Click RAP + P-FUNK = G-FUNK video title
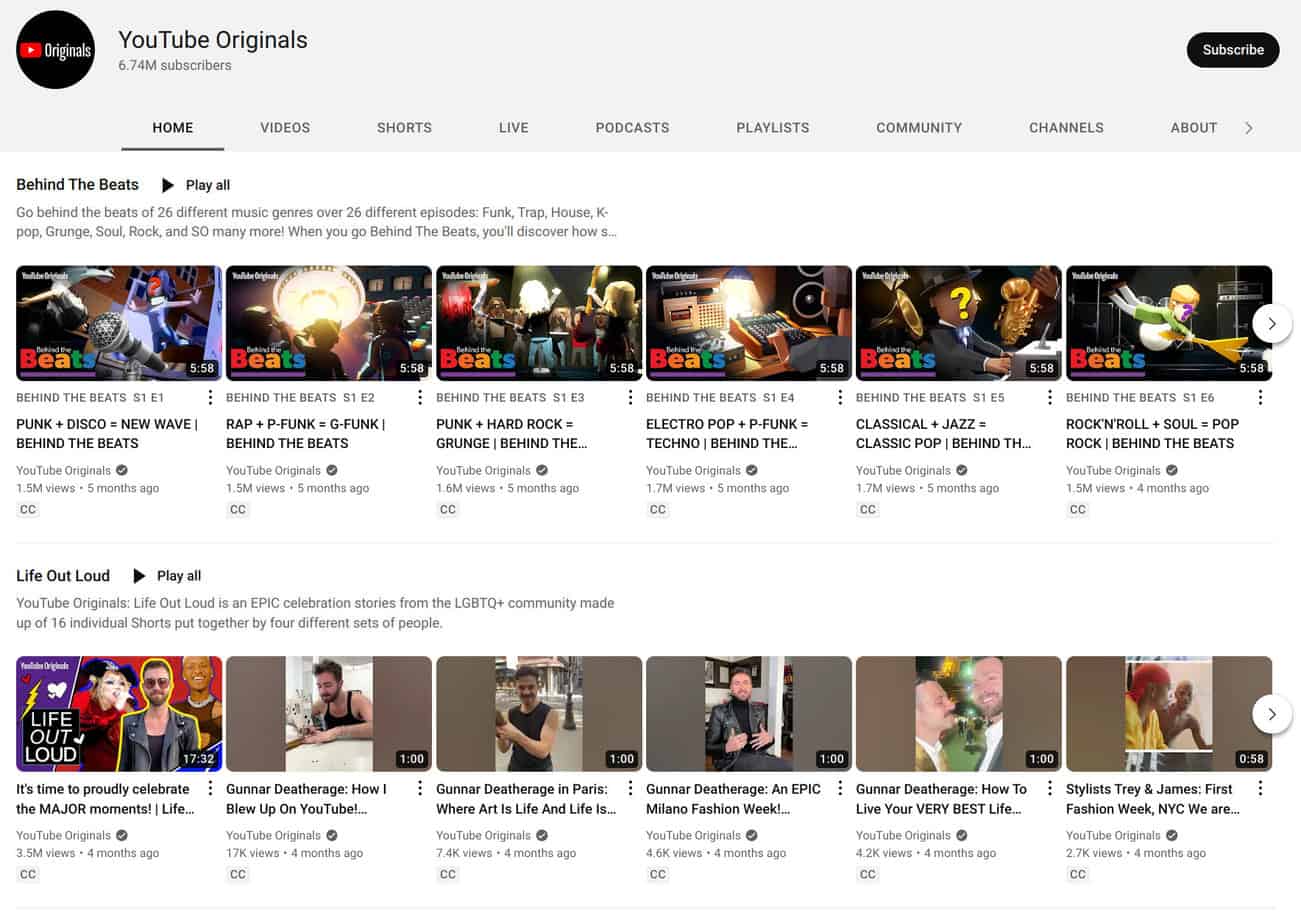This screenshot has height=924, width=1301. point(306,434)
